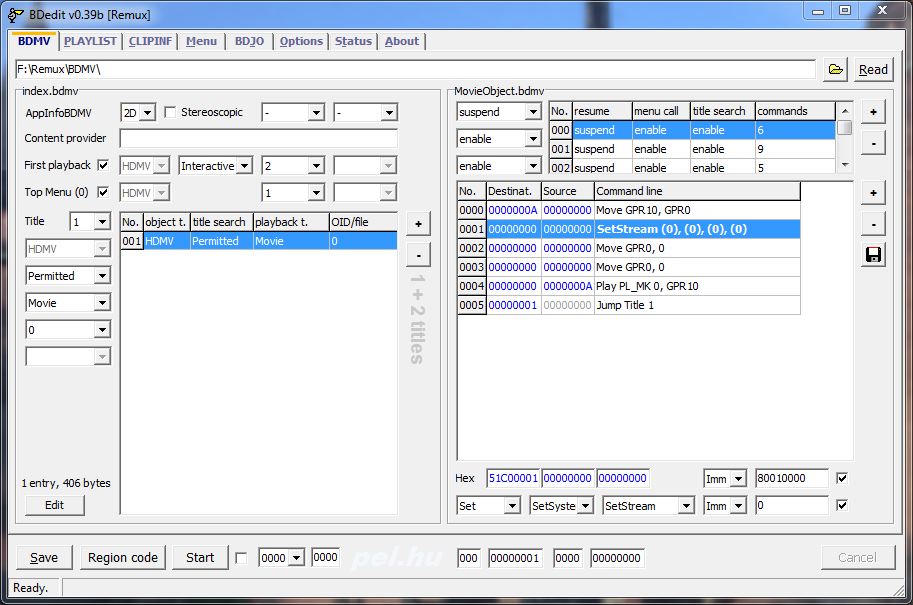Image resolution: width=913 pixels, height=605 pixels.
Task: Click the 'commands' column header
Action: (795, 111)
